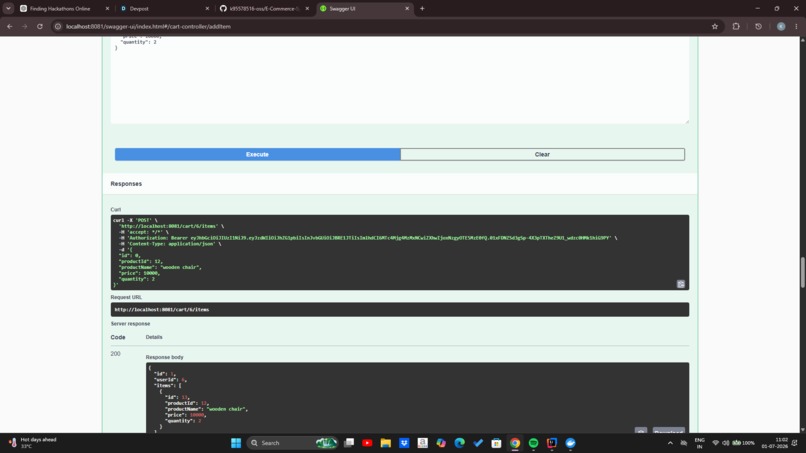Click the Clear button
This screenshot has width=806, height=453.
pyautogui.click(x=542, y=154)
